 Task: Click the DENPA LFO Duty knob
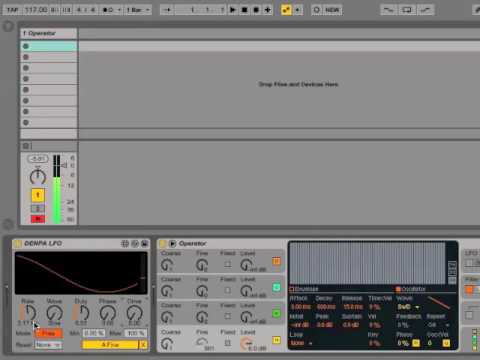[x=82, y=313]
